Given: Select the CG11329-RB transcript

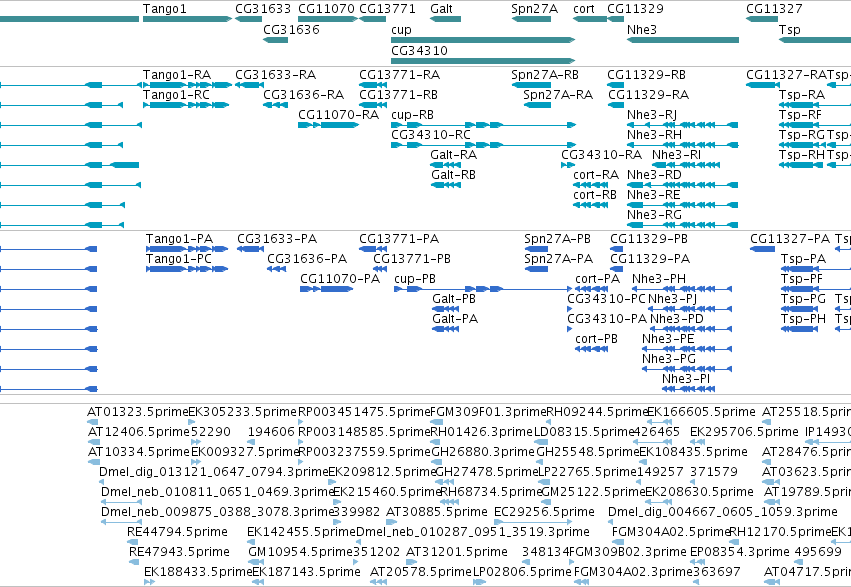Looking at the screenshot, I should coord(615,85).
